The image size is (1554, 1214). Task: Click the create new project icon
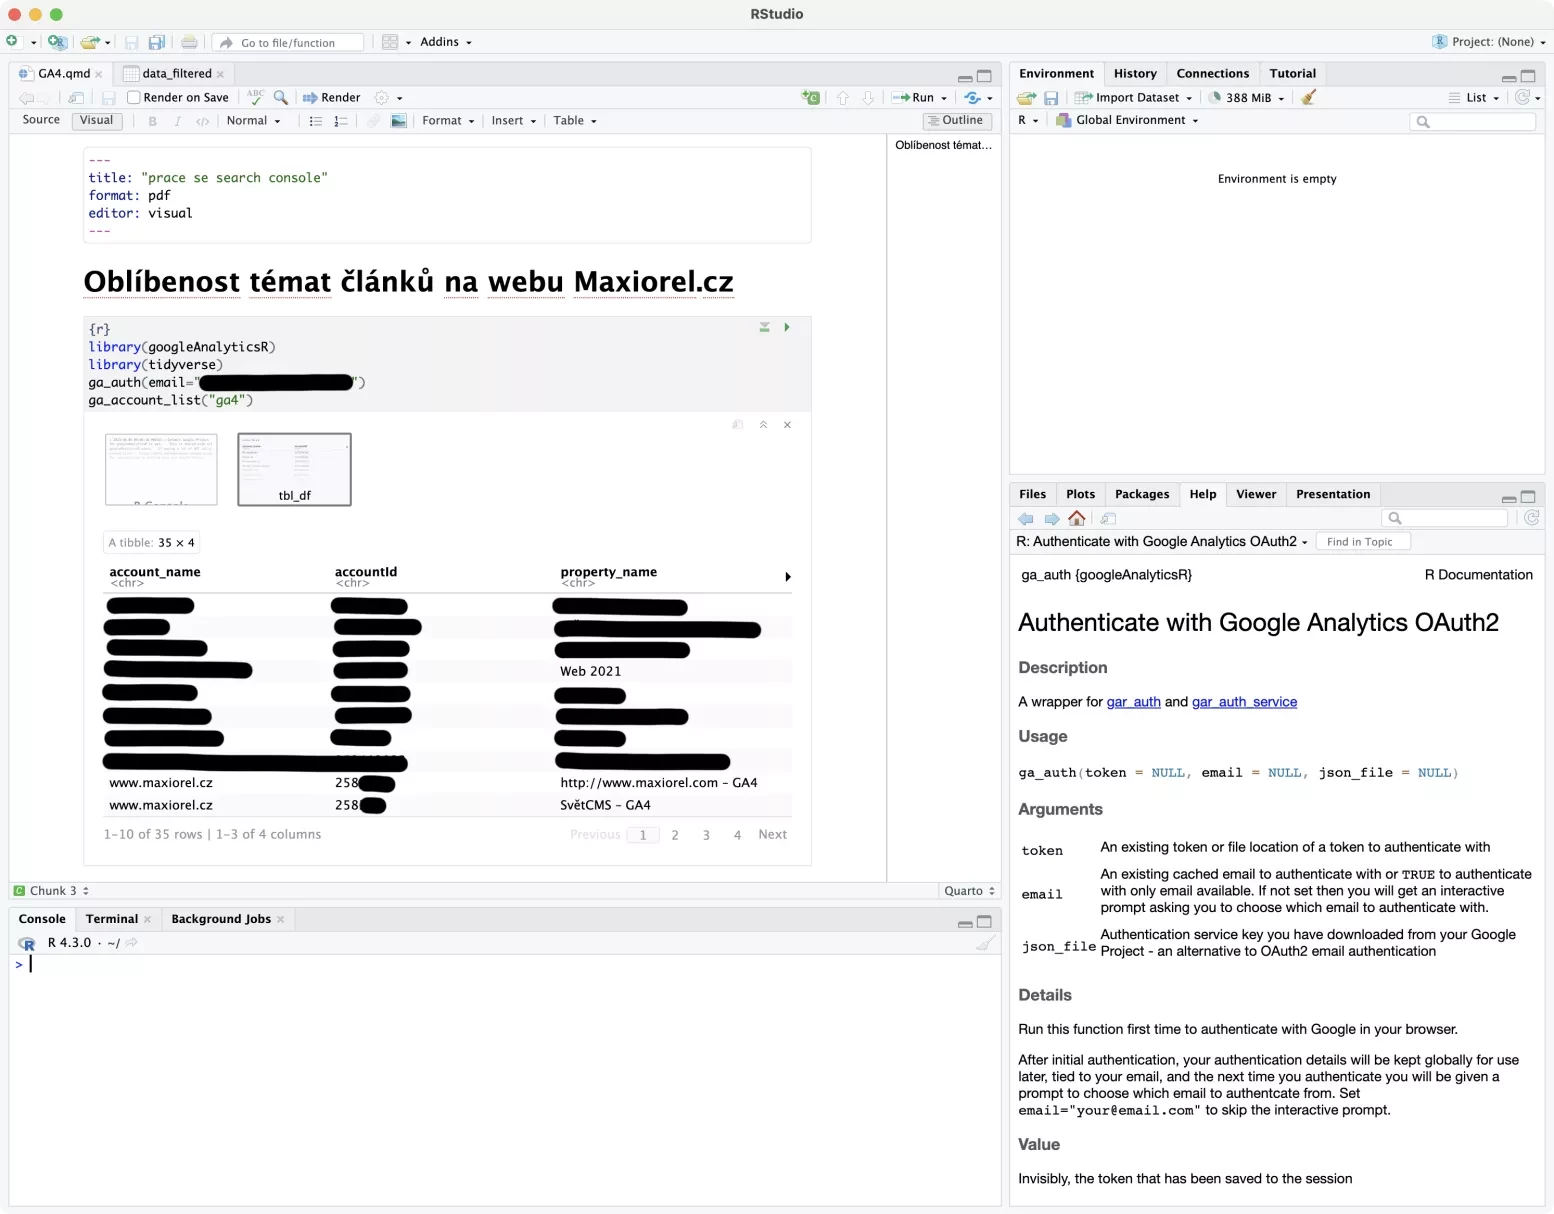coord(57,42)
